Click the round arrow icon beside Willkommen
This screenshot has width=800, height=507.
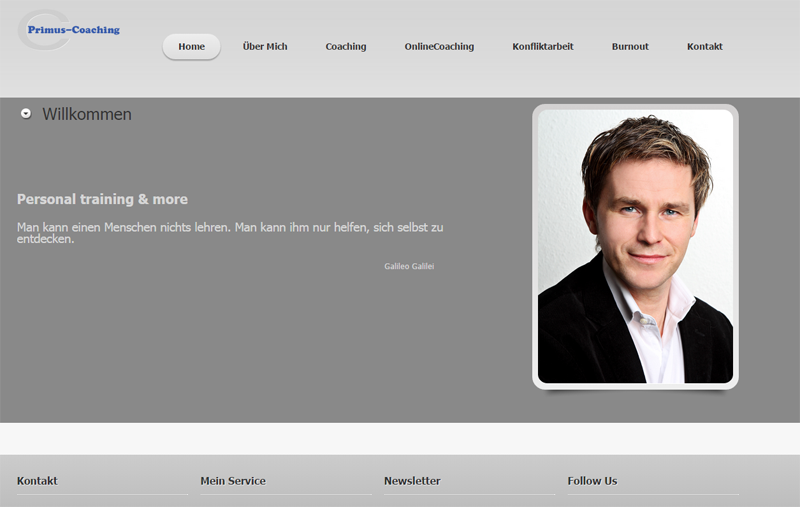[26, 114]
